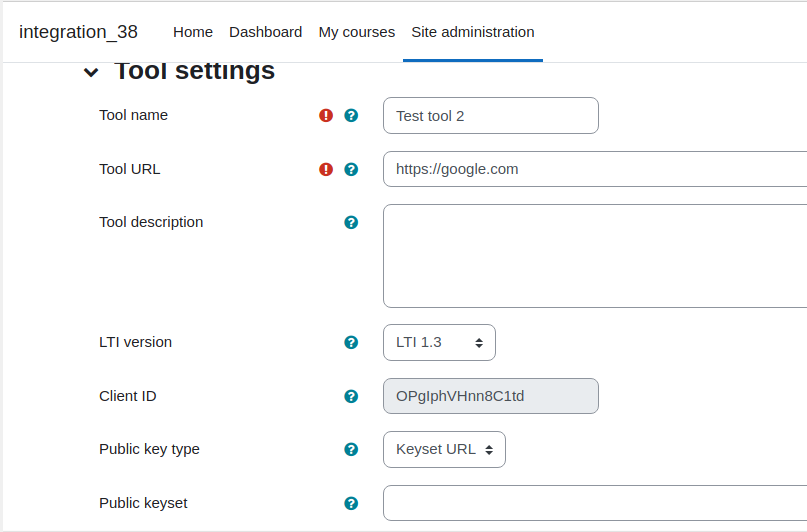This screenshot has height=532, width=807.
Task: Show help for Public keyset
Action: [351, 503]
